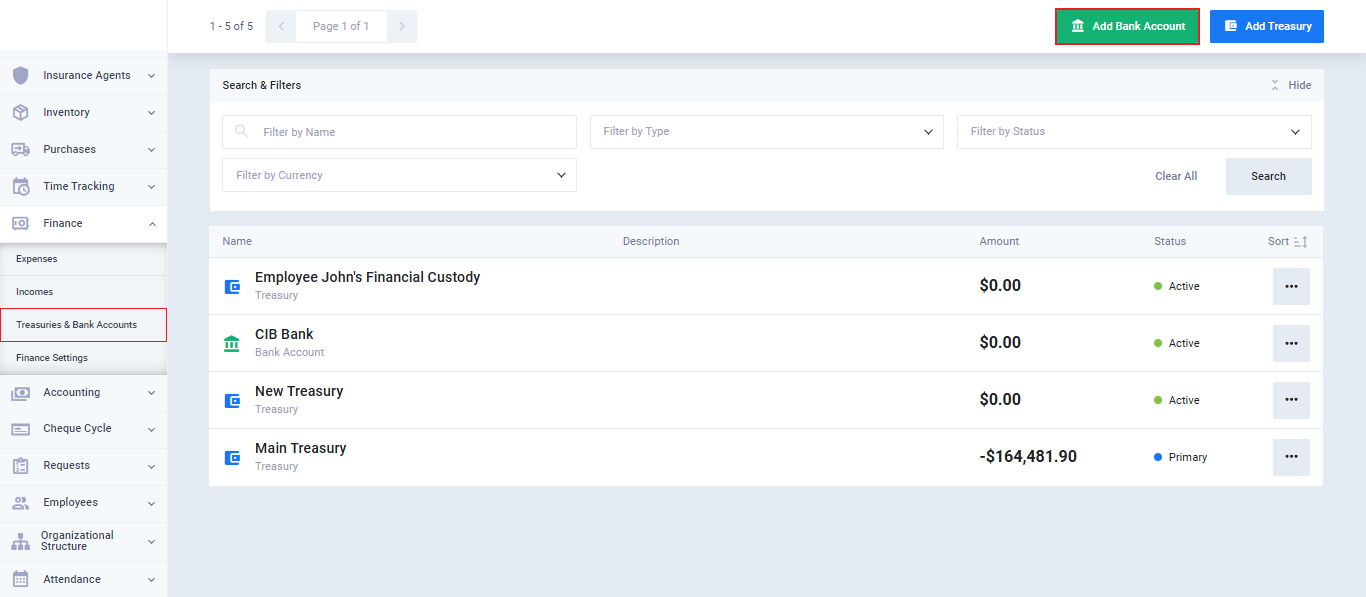Click the magnifier icon in the name filter
The image size is (1366, 597).
coord(241,131)
